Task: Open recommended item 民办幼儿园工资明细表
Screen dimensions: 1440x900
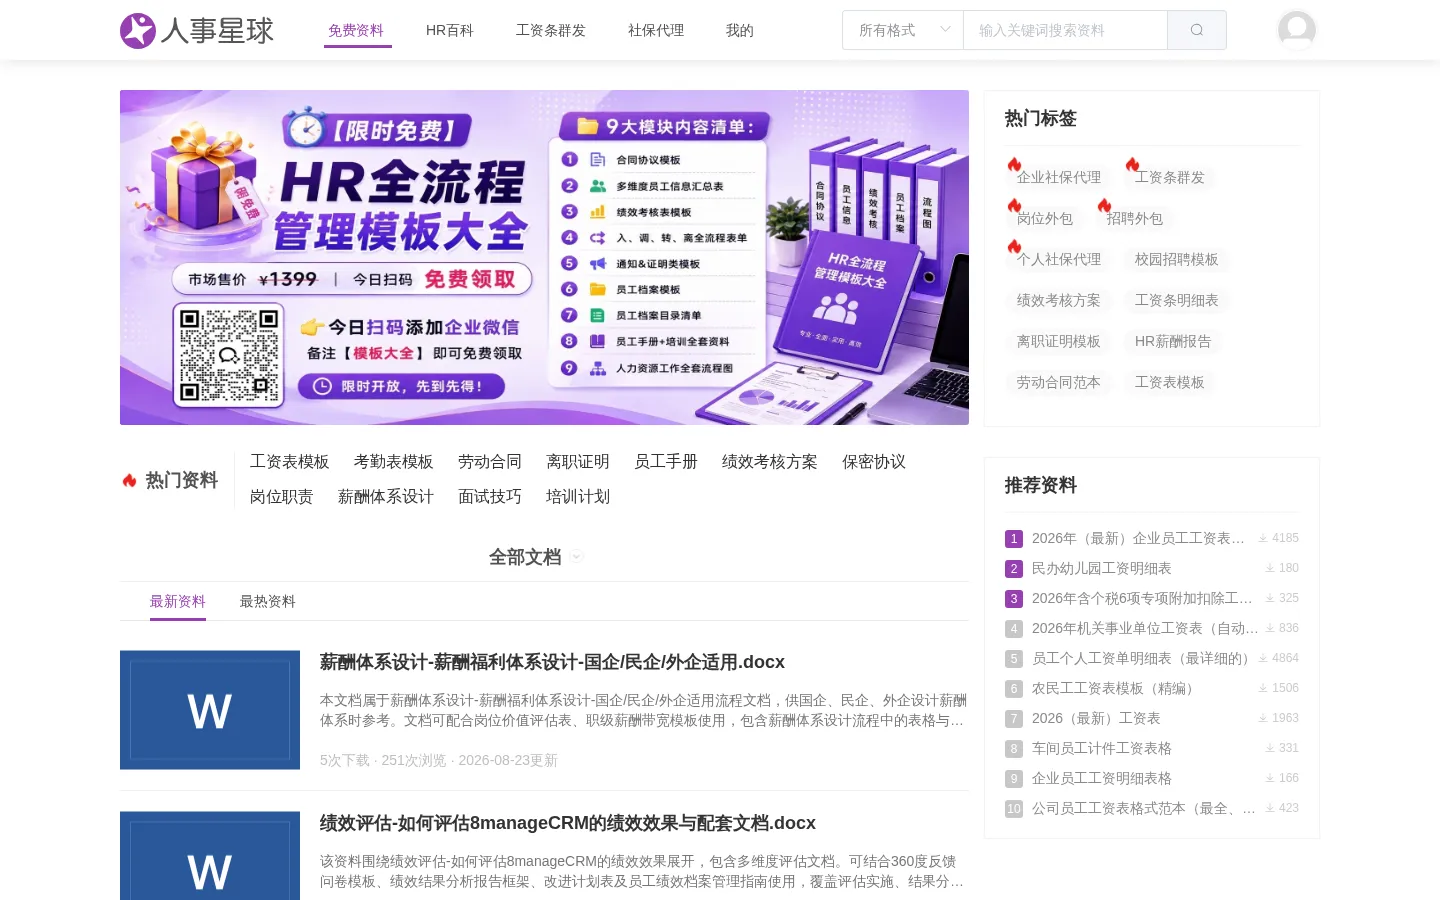Action: [1102, 568]
